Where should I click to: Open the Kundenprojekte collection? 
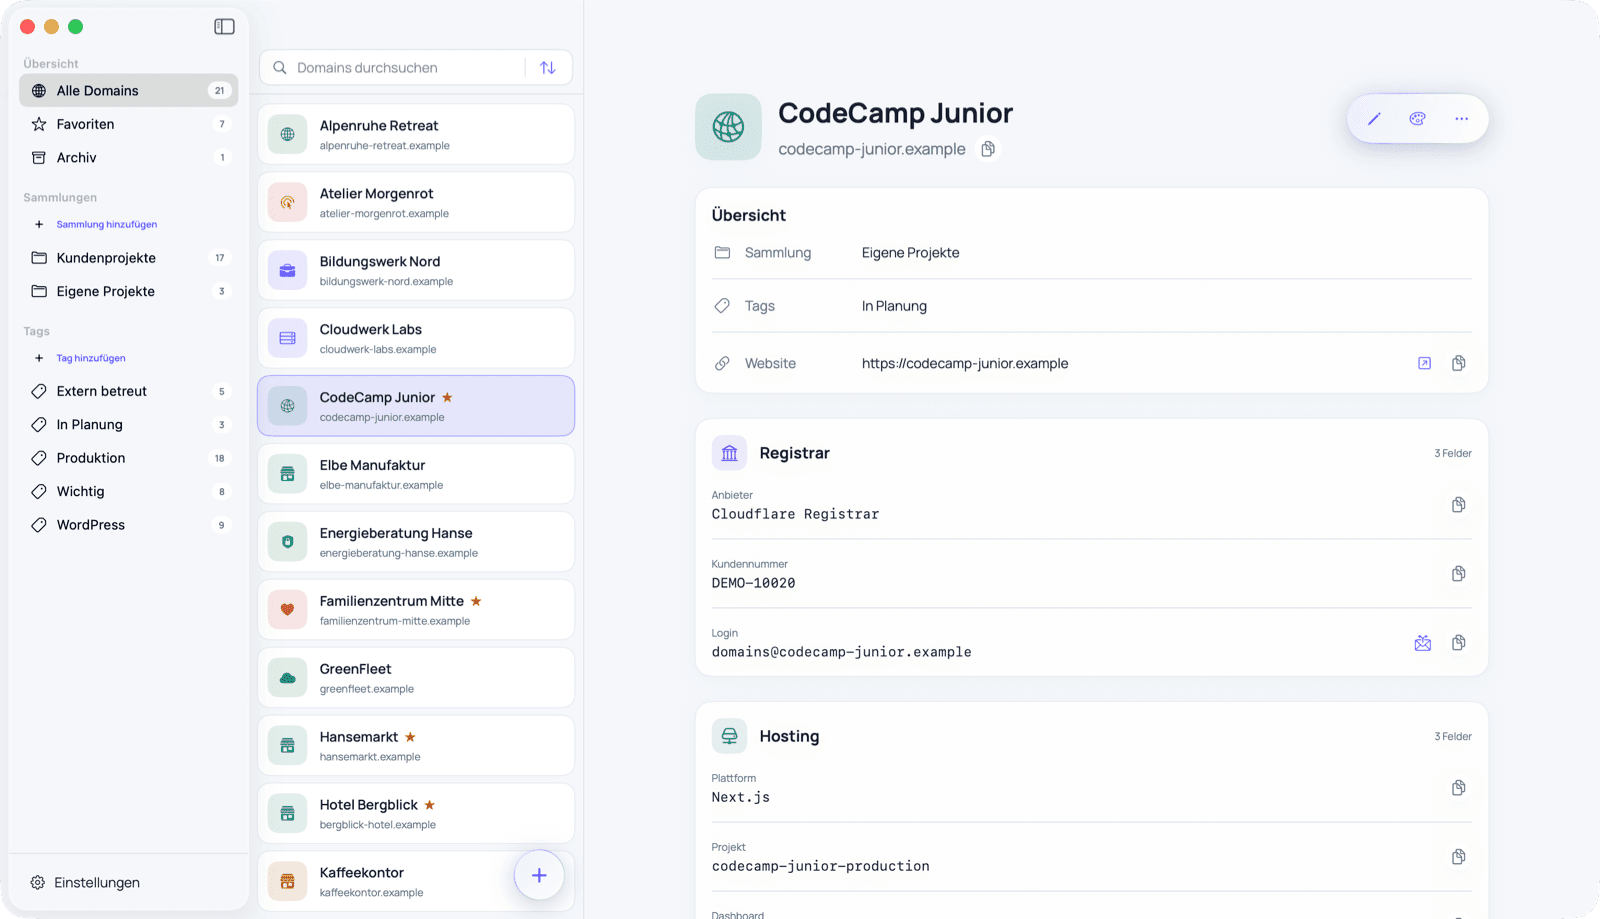[129, 258]
